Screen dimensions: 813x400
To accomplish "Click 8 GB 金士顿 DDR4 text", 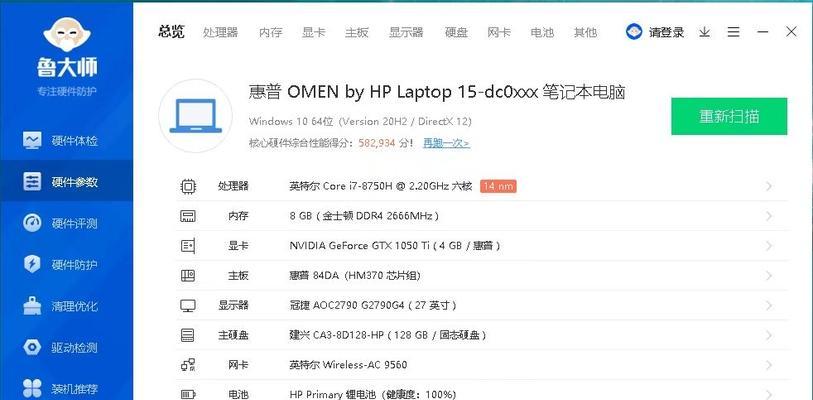I will (x=364, y=216).
